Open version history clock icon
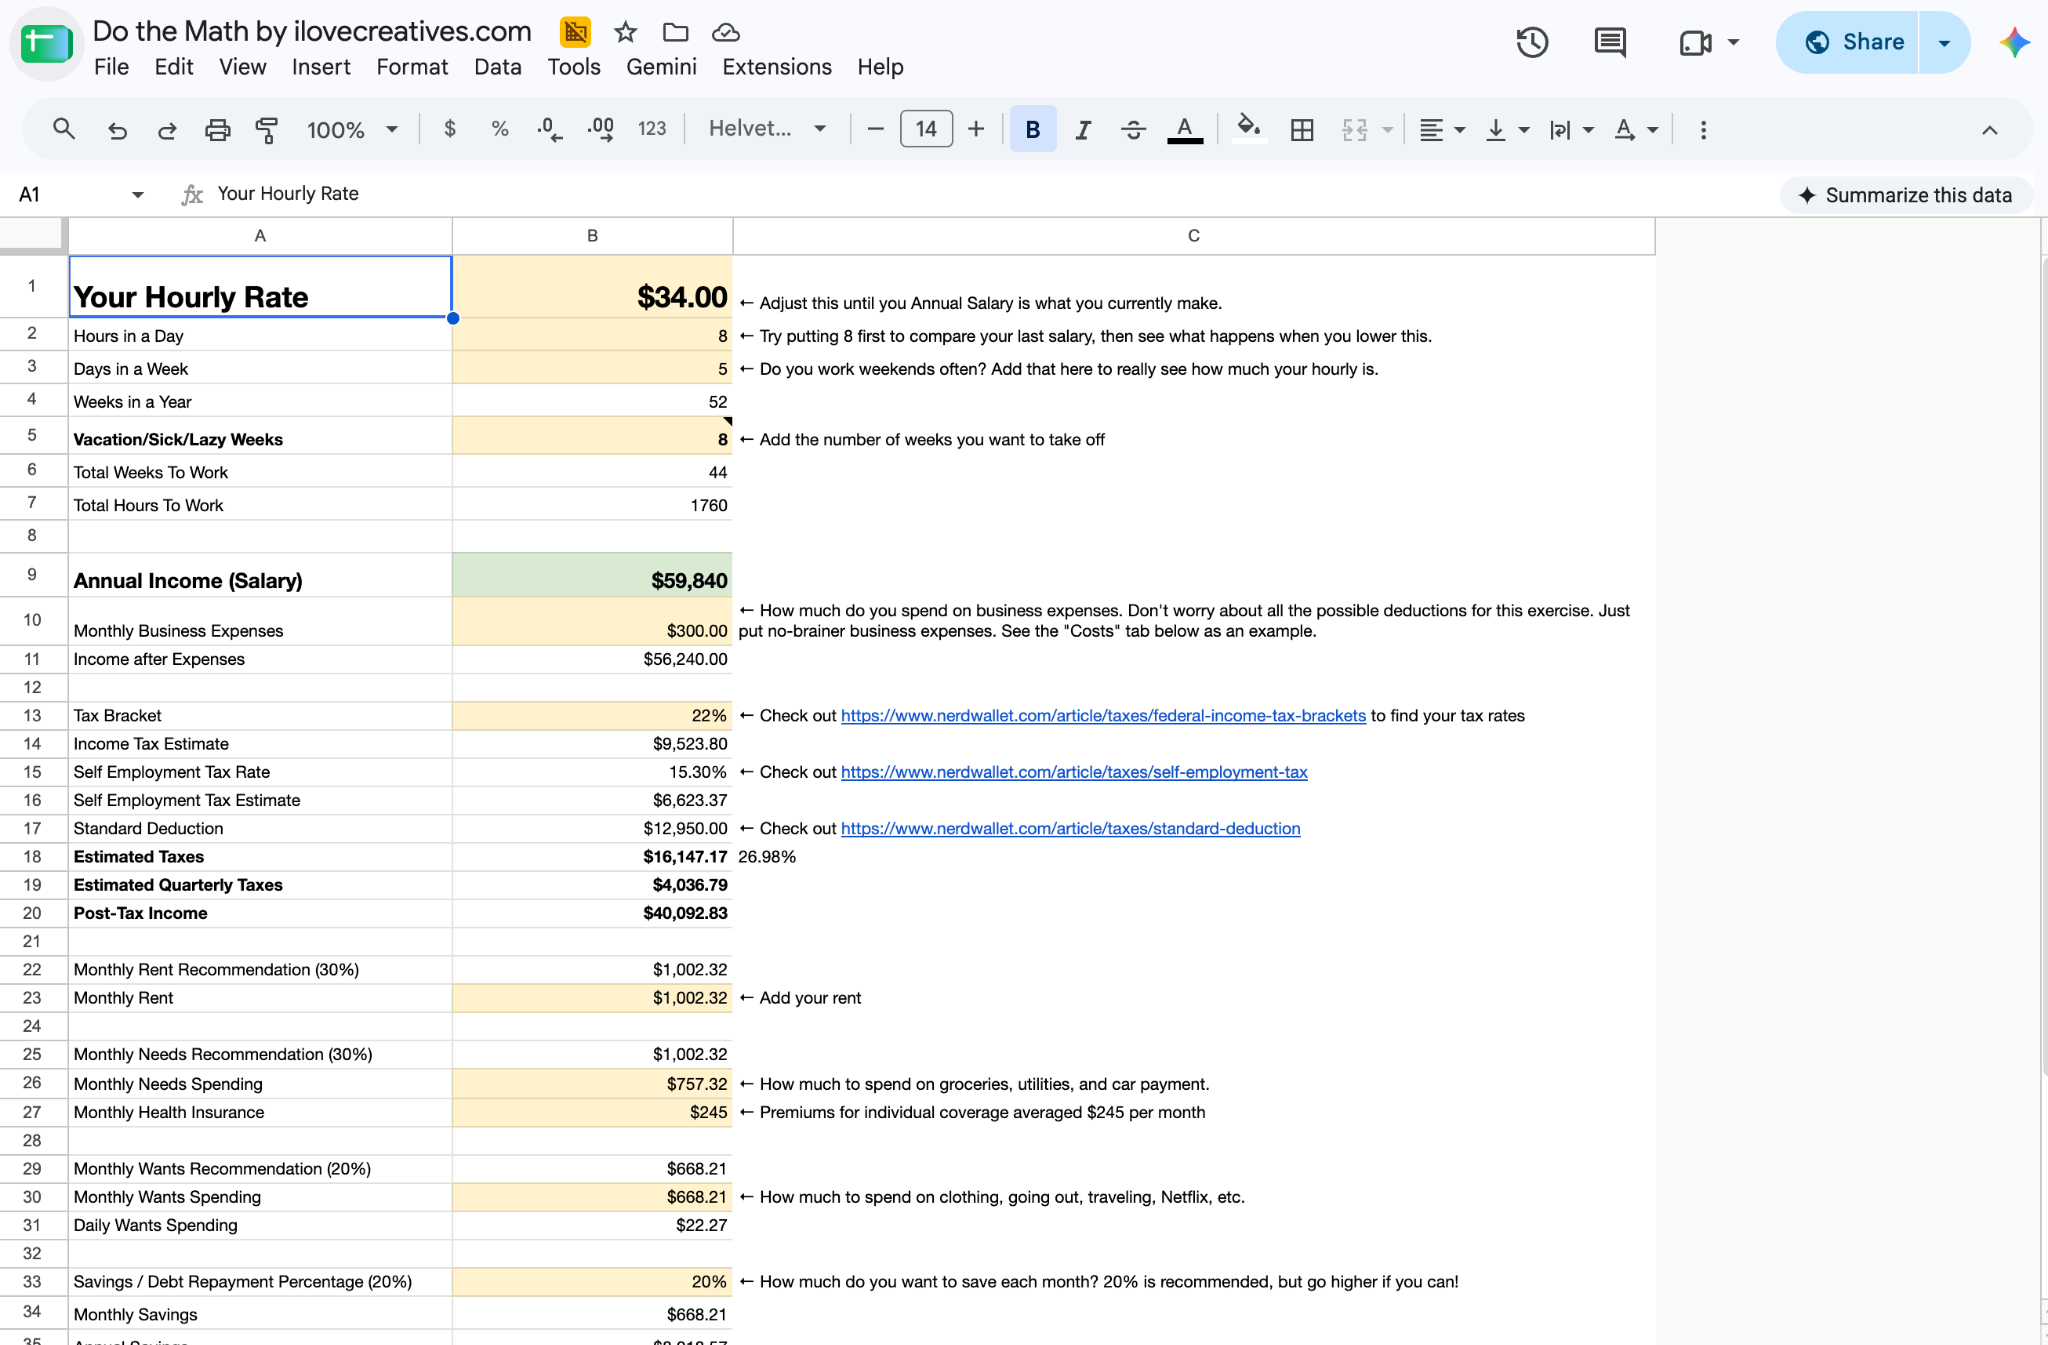2048x1345 pixels. [x=1532, y=42]
